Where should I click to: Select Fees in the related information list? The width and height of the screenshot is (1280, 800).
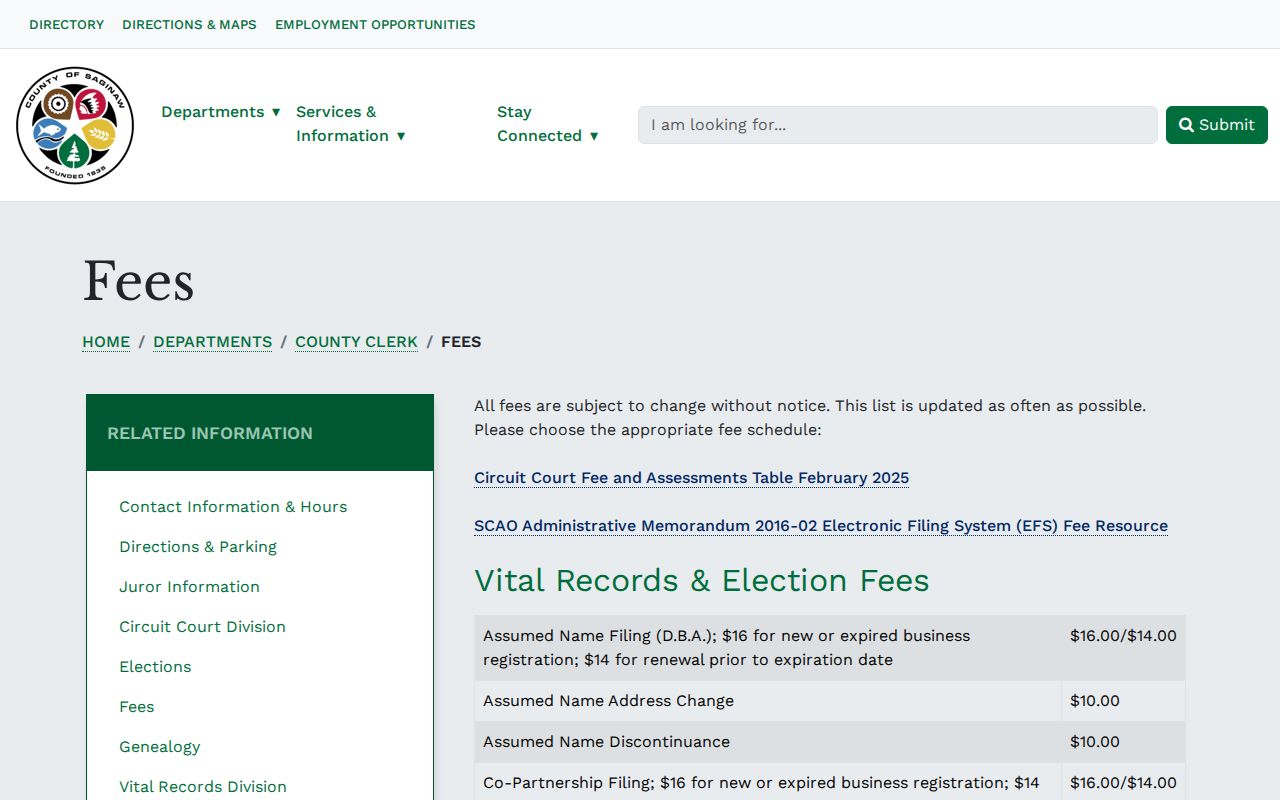137,707
